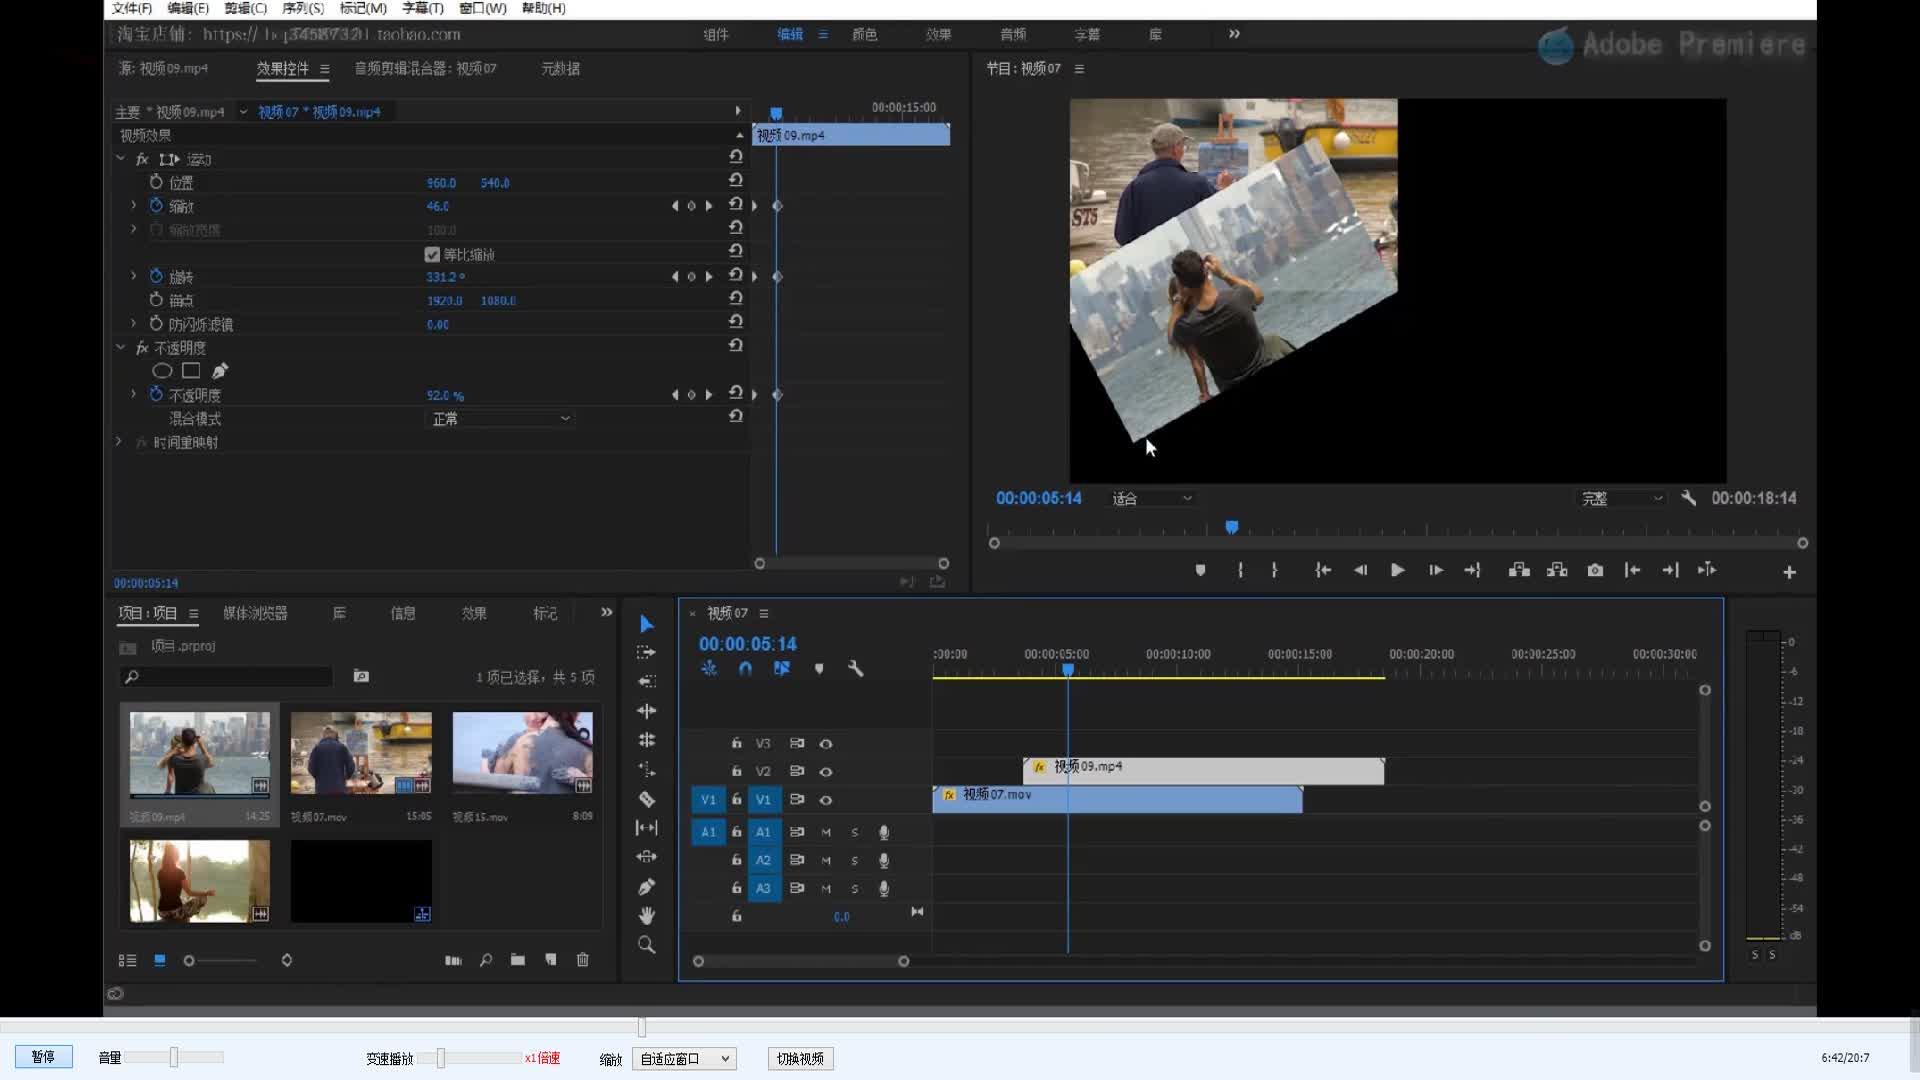Click the Play button in Program monitor

coord(1397,570)
